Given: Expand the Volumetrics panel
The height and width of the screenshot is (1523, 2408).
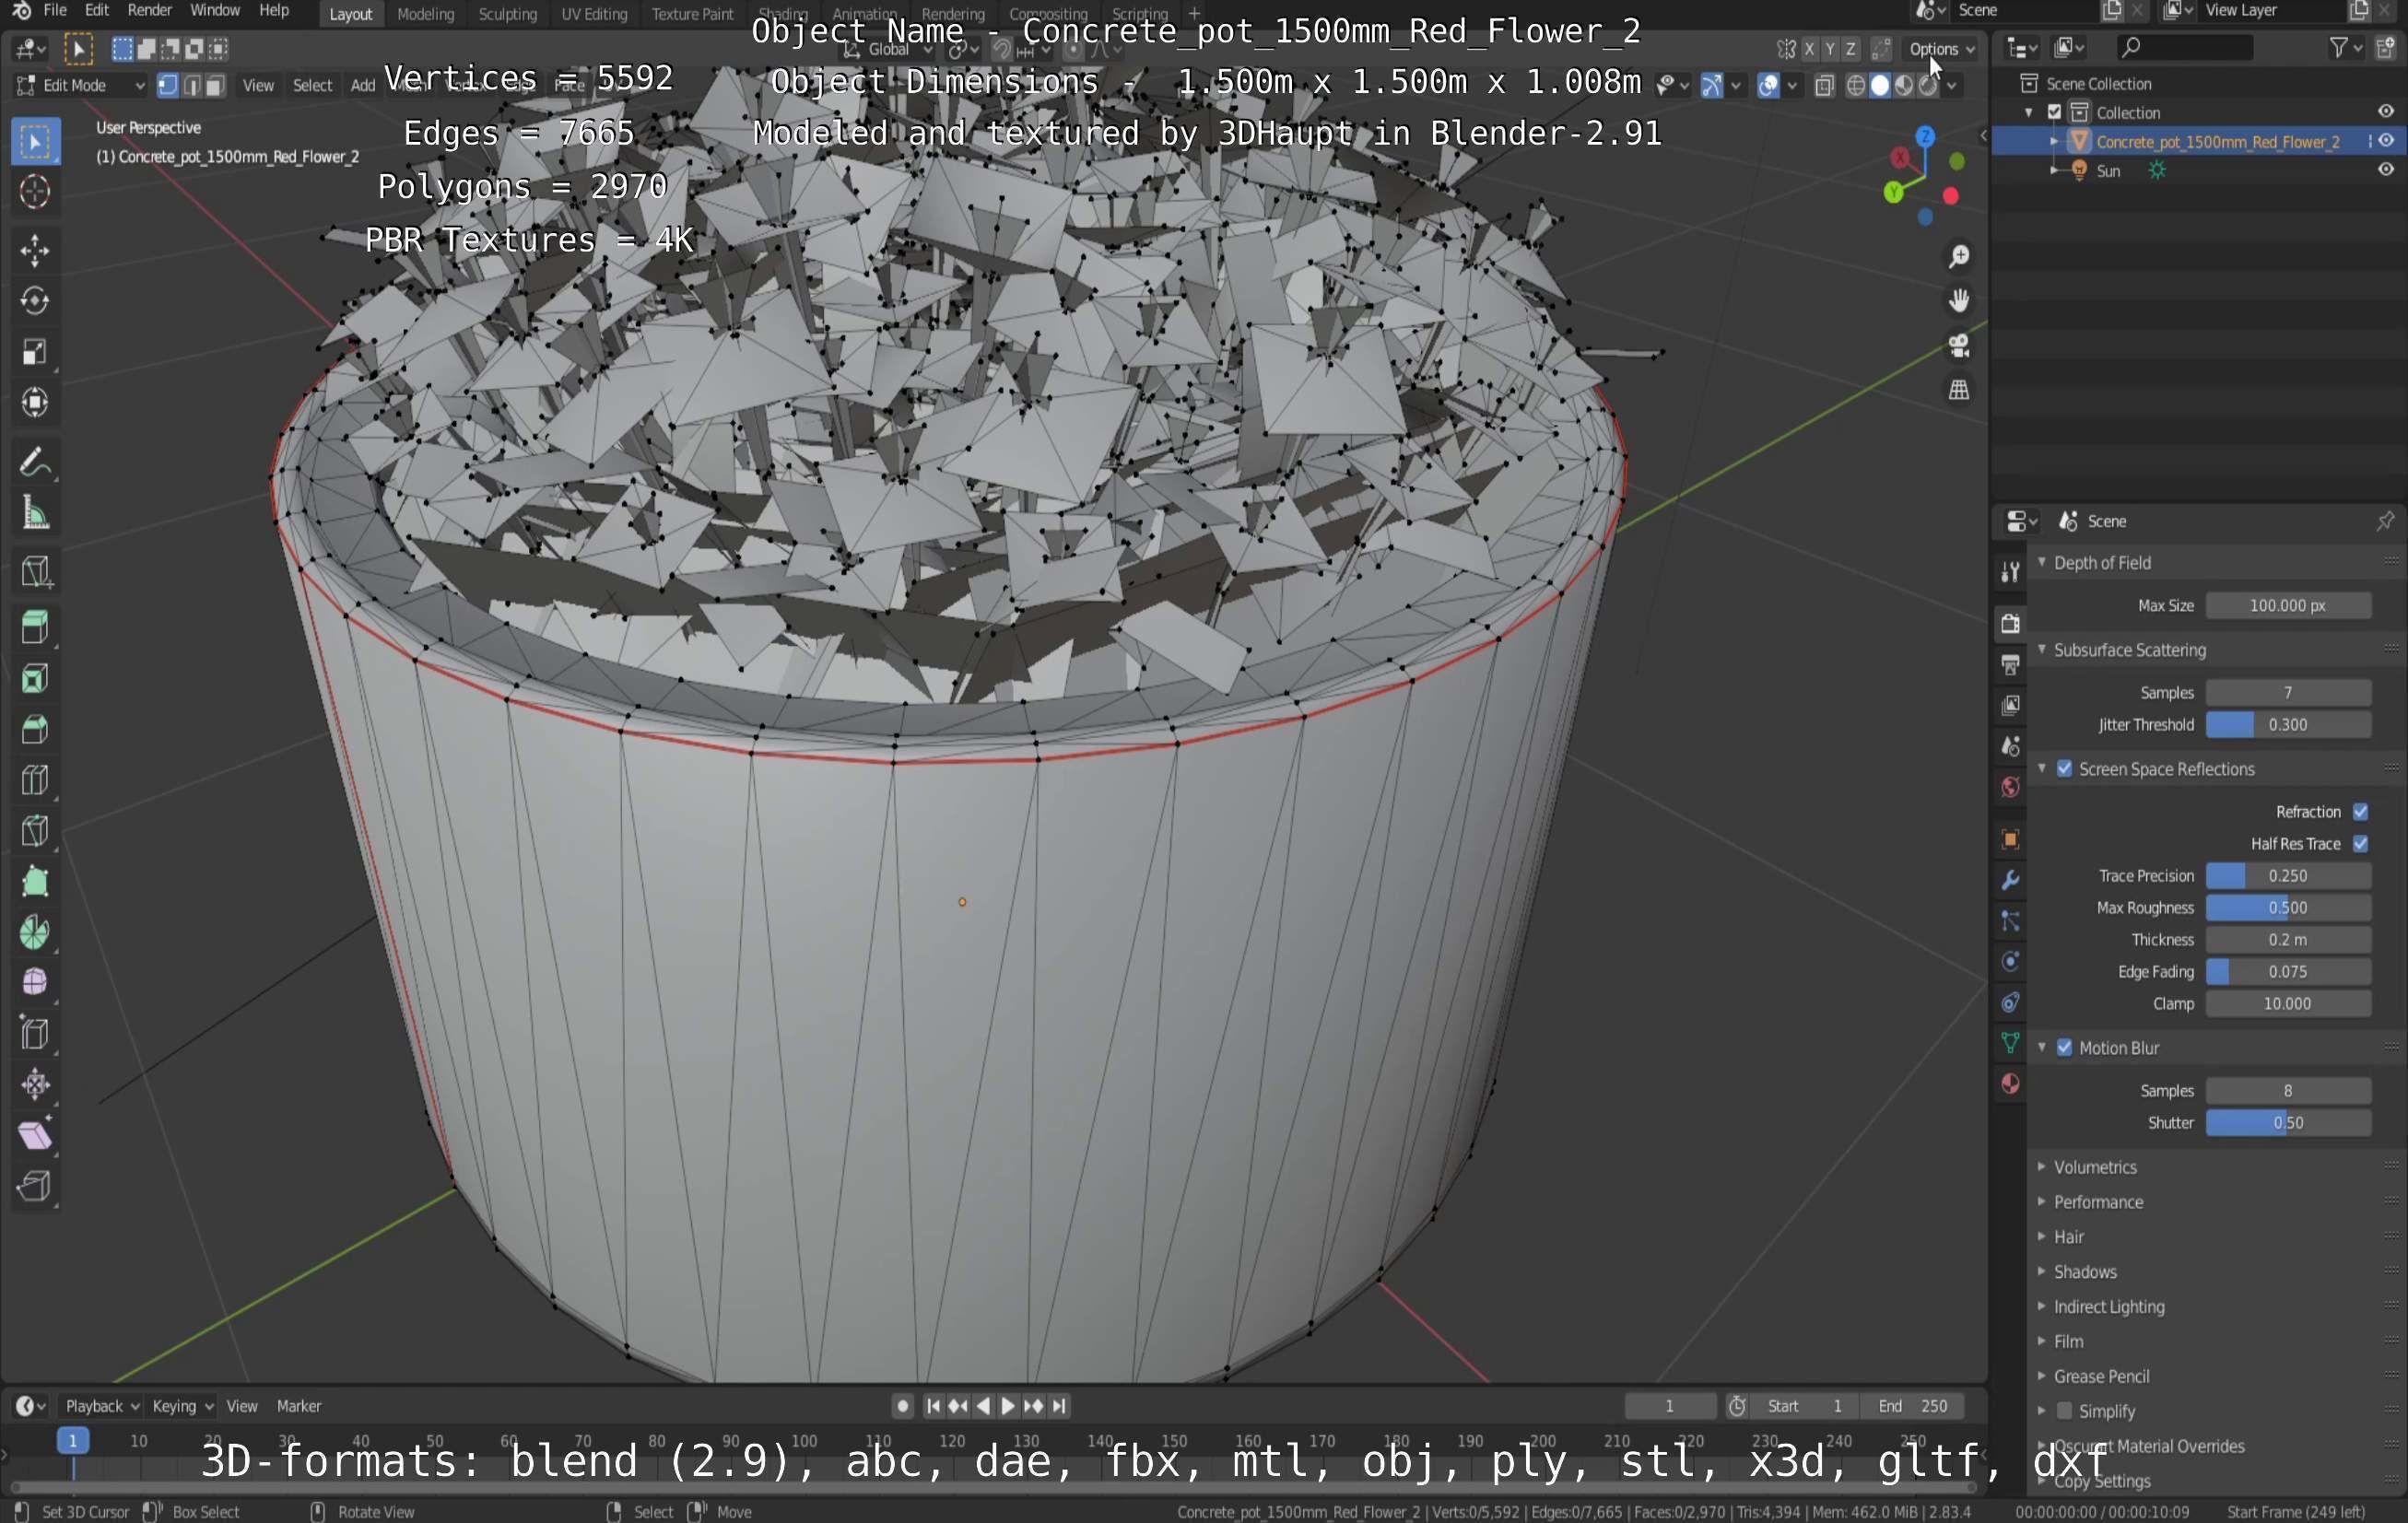Looking at the screenshot, I should tap(2094, 1167).
